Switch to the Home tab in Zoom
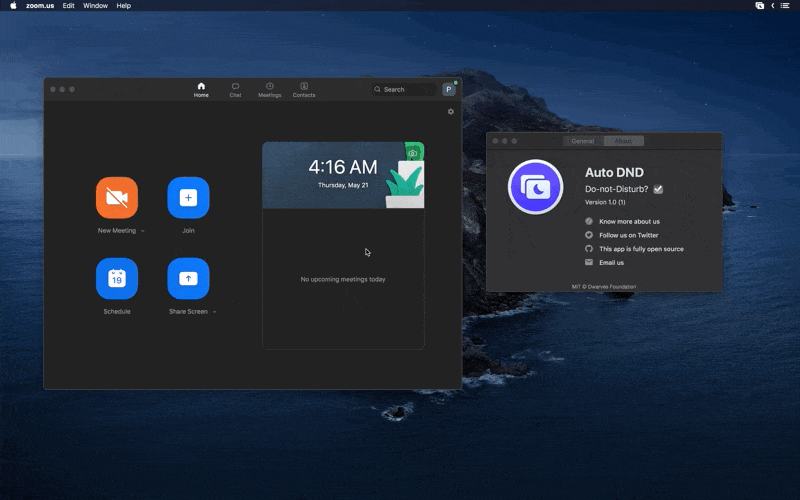This screenshot has width=800, height=500. (x=201, y=89)
